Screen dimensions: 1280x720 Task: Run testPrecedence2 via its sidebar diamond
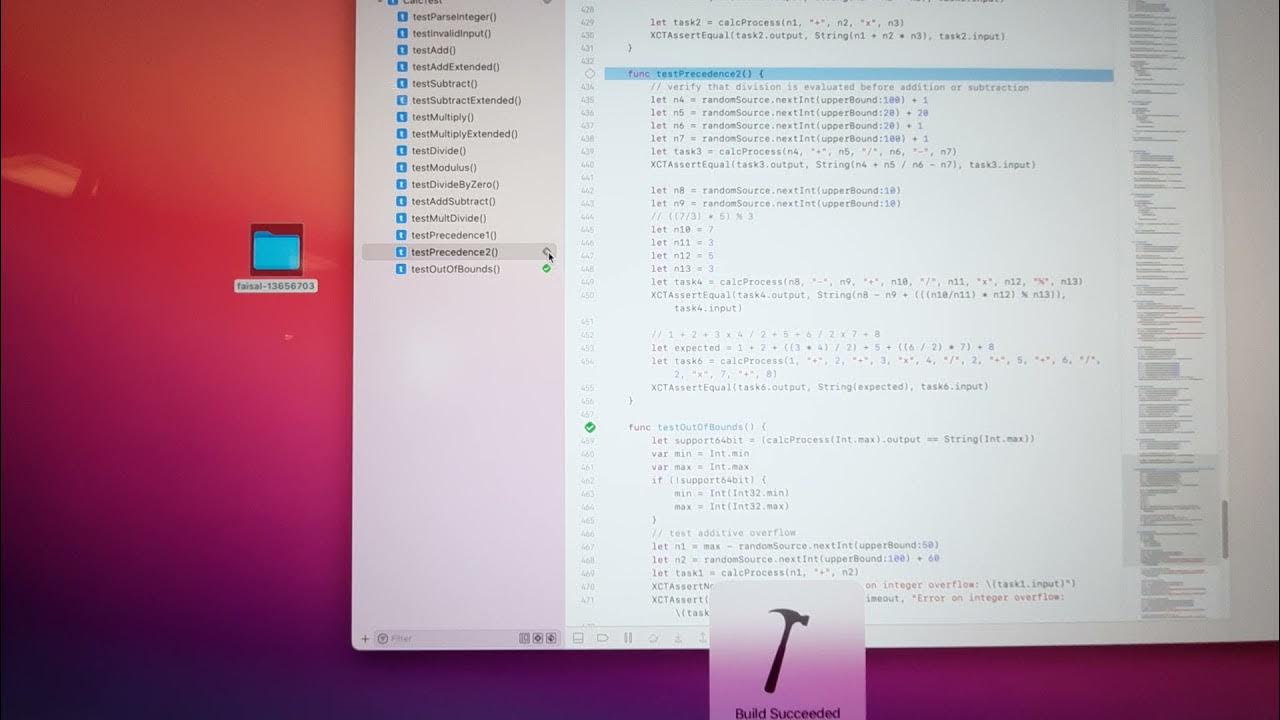point(546,252)
